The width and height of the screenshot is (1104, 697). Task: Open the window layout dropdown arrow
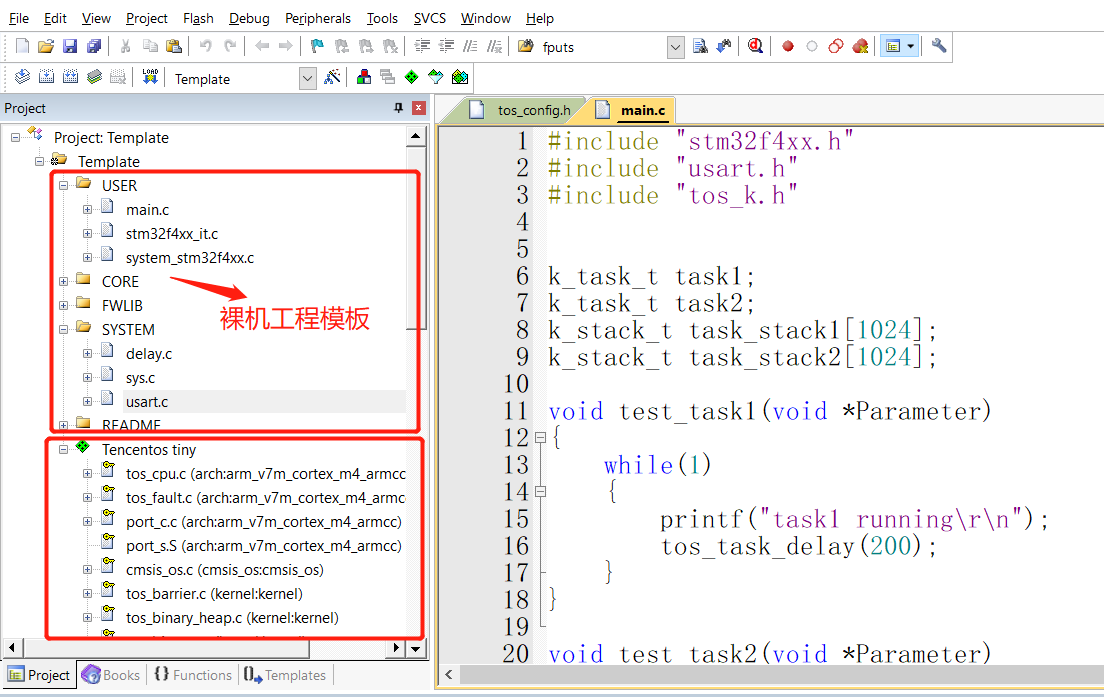(910, 46)
